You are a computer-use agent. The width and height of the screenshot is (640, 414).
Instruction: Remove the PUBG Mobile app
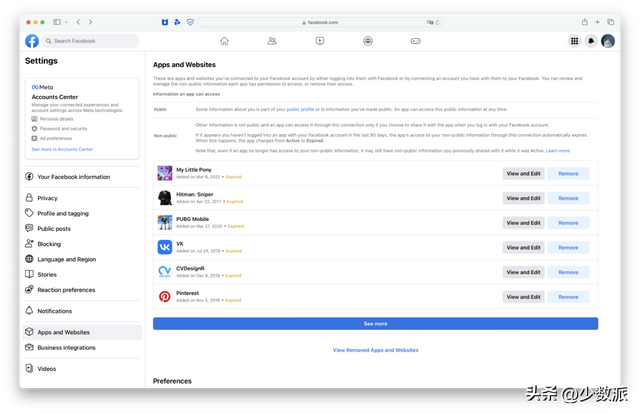click(568, 223)
